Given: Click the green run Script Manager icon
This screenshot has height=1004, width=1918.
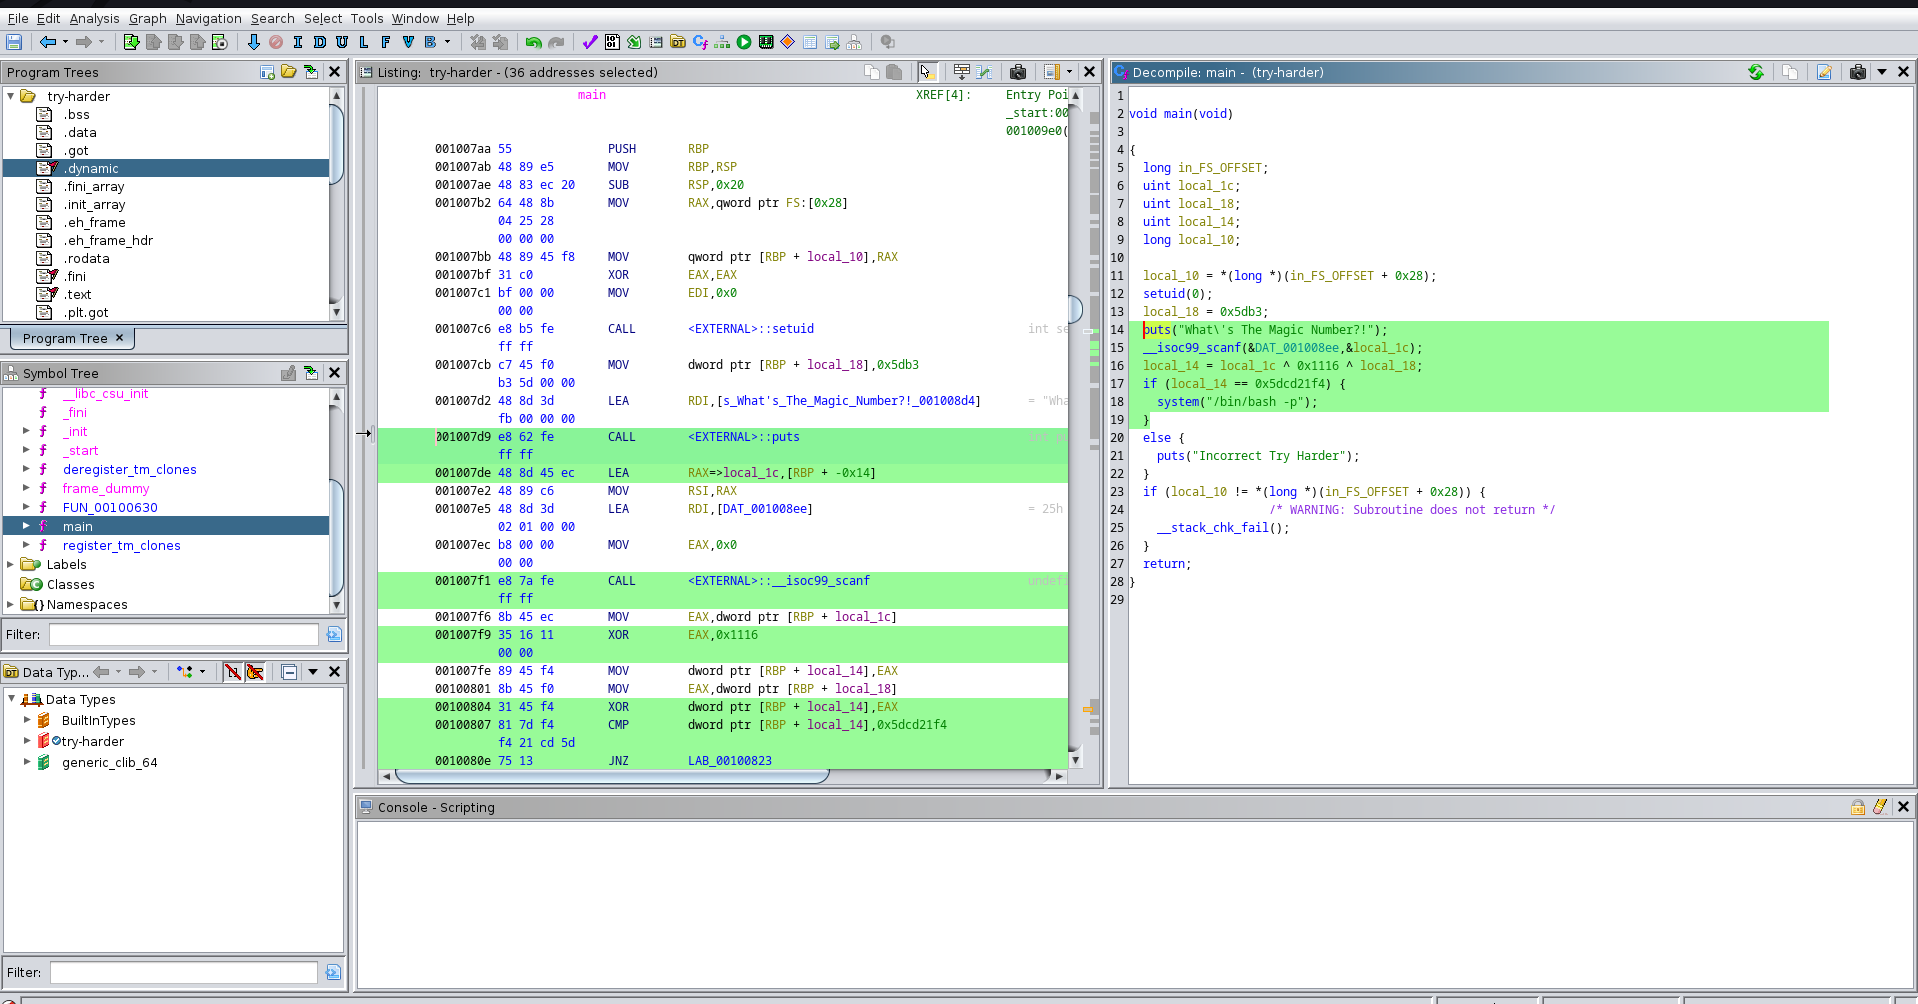Looking at the screenshot, I should (744, 42).
